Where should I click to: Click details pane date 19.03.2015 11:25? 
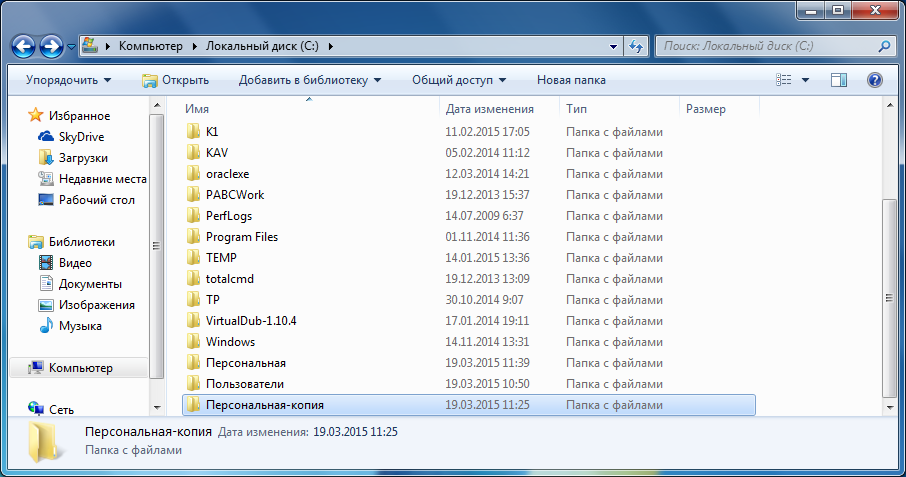click(x=355, y=432)
